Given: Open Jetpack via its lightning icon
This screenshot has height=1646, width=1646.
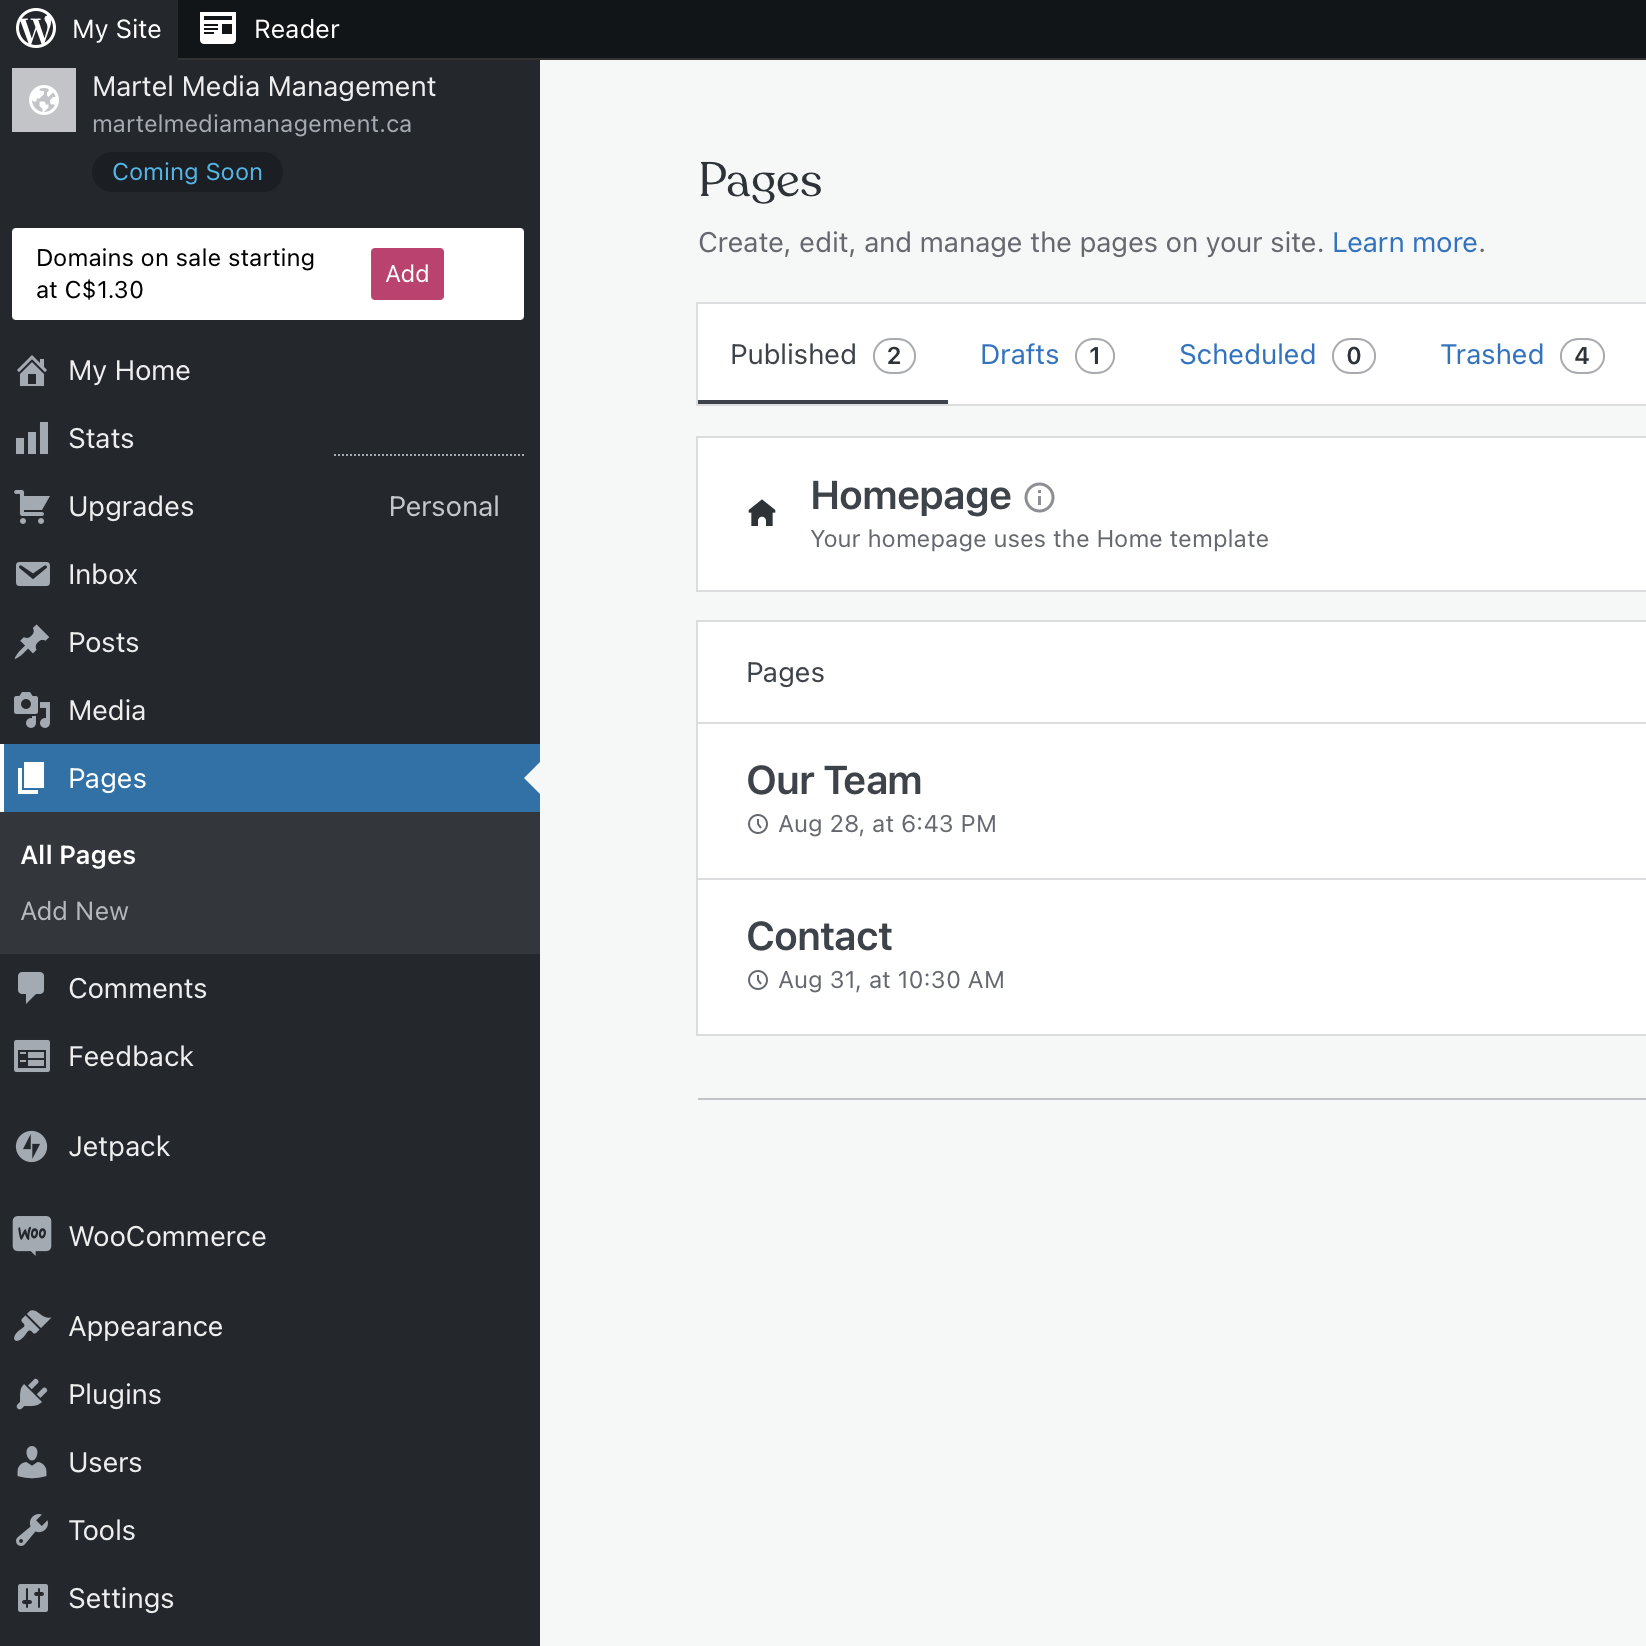Looking at the screenshot, I should point(32,1146).
